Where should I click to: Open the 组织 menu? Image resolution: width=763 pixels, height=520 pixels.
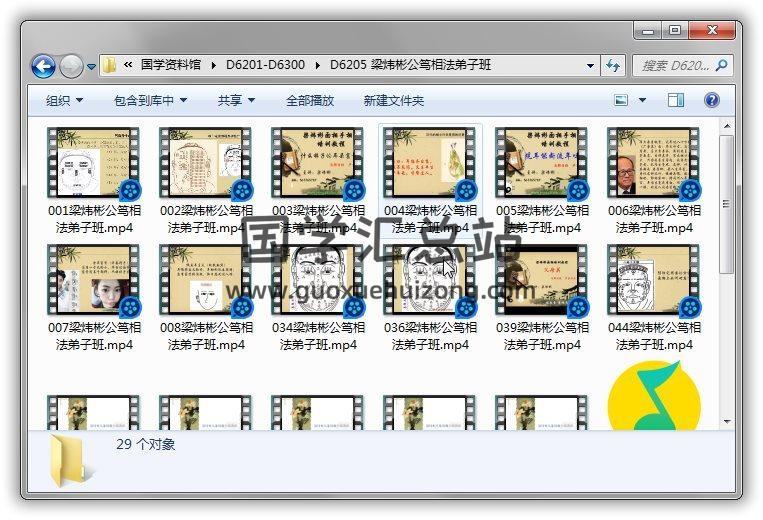pos(64,101)
